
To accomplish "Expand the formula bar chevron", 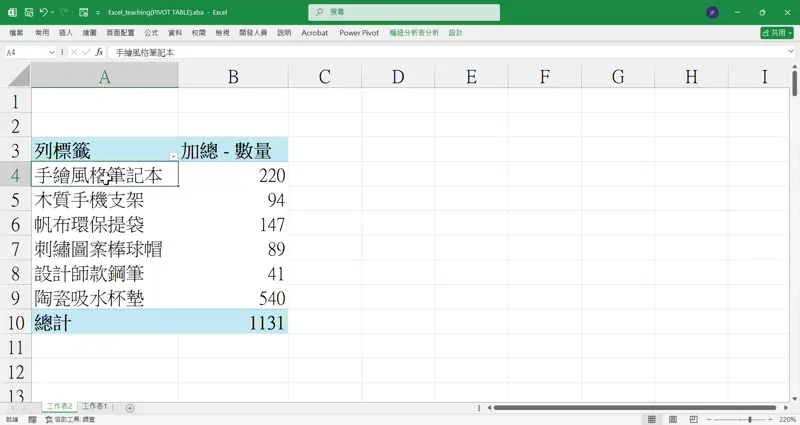I will [791, 52].
